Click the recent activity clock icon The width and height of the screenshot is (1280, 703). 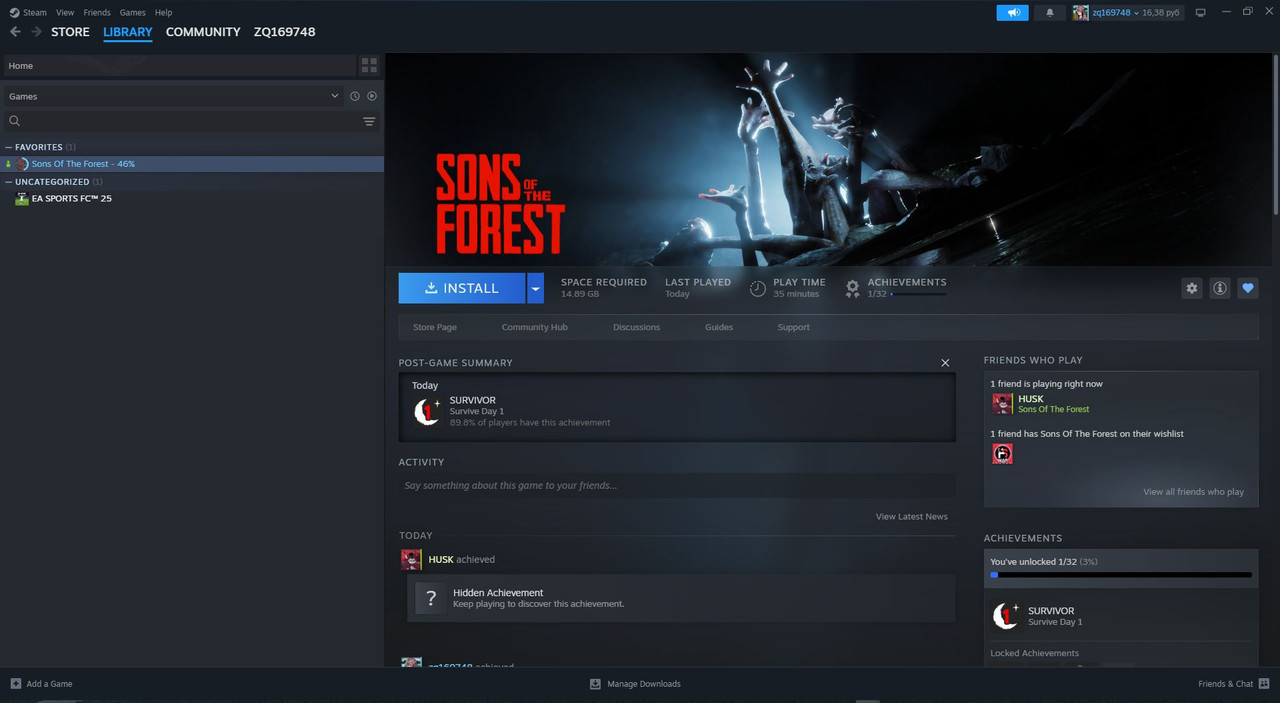click(354, 96)
